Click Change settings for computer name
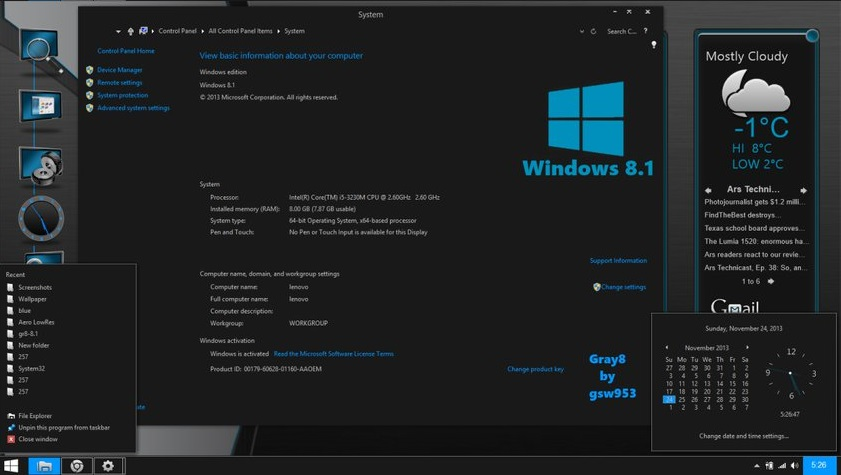841x475 pixels. point(623,287)
